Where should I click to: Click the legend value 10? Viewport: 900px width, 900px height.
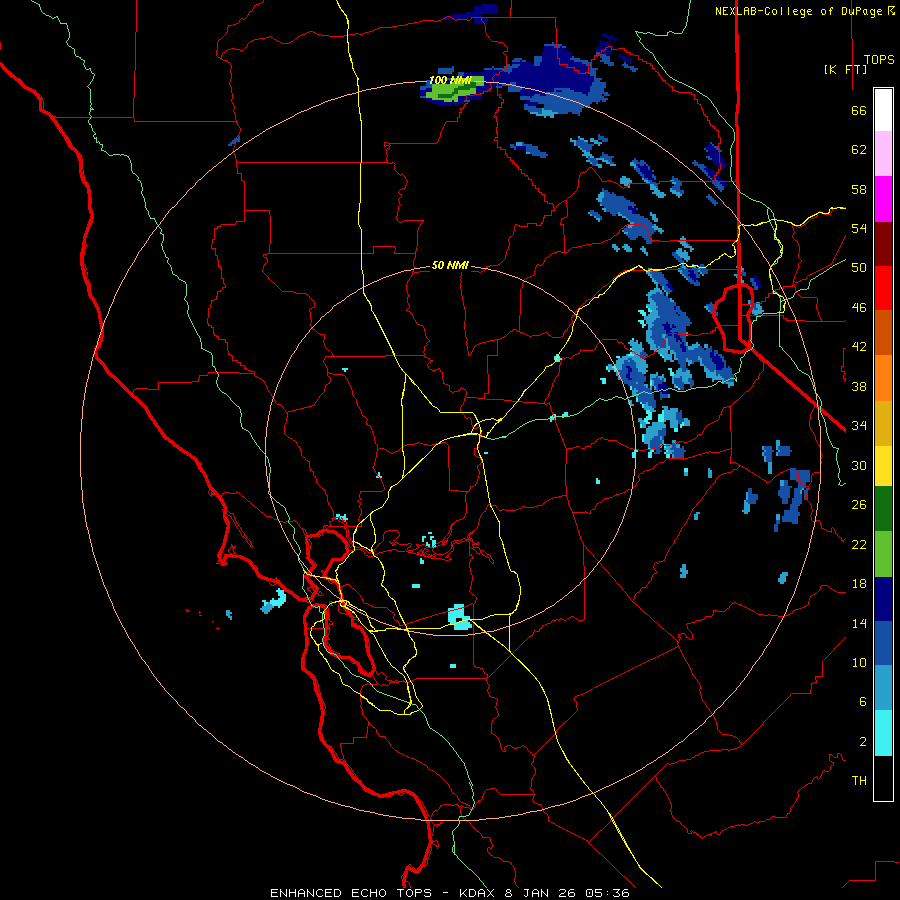point(859,662)
